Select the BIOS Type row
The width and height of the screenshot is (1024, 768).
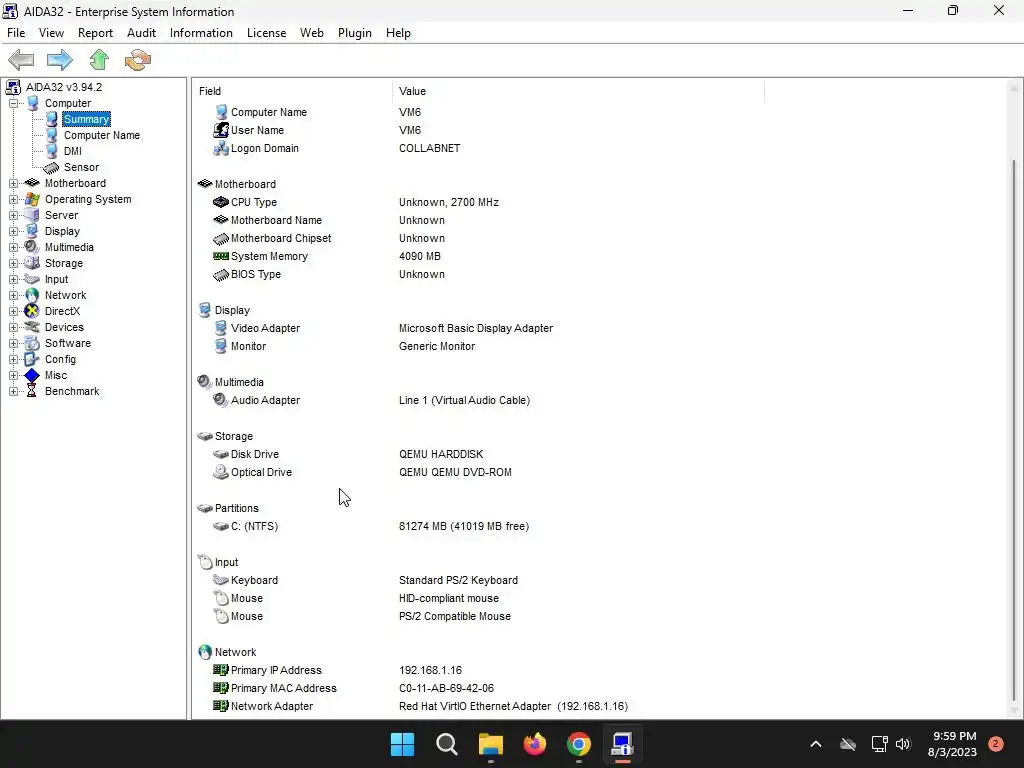480,274
